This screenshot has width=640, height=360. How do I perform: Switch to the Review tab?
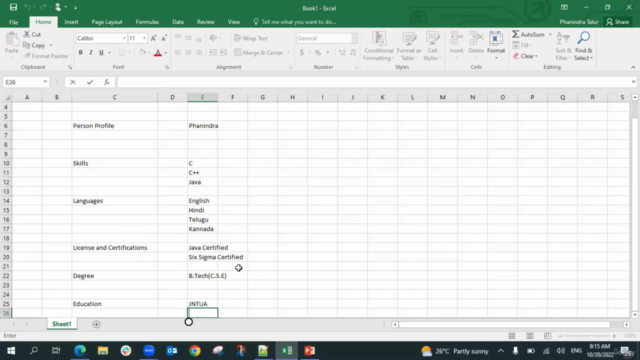click(206, 22)
